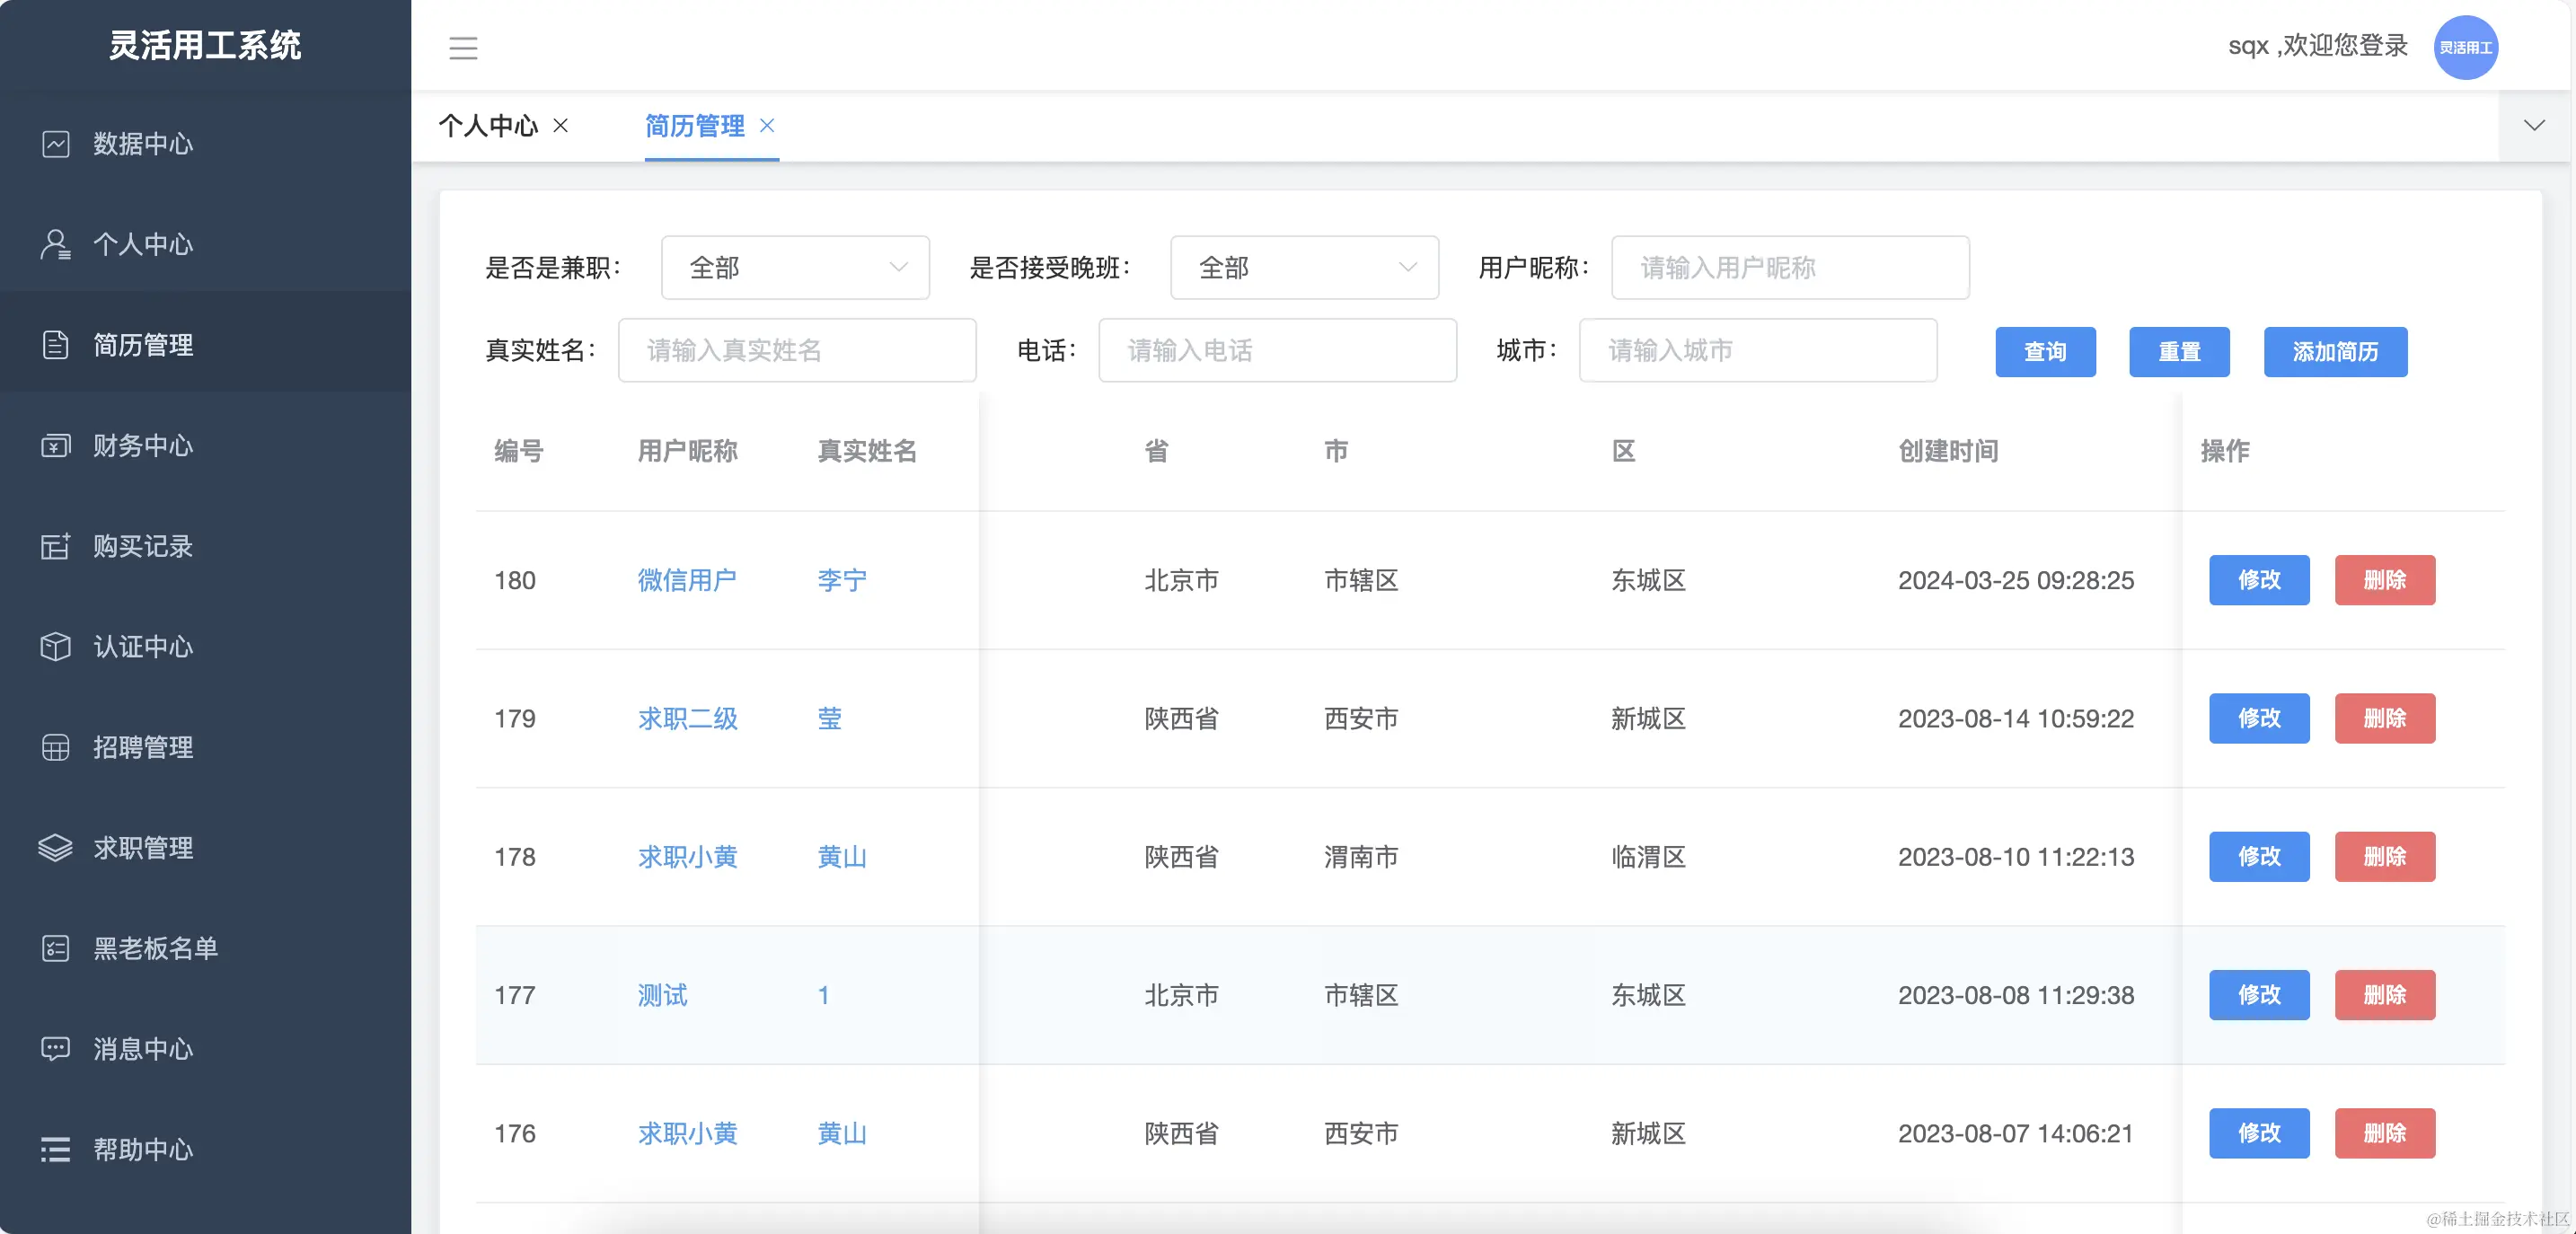Expand the tab list chevron at top right
The width and height of the screenshot is (2576, 1234).
2534,126
